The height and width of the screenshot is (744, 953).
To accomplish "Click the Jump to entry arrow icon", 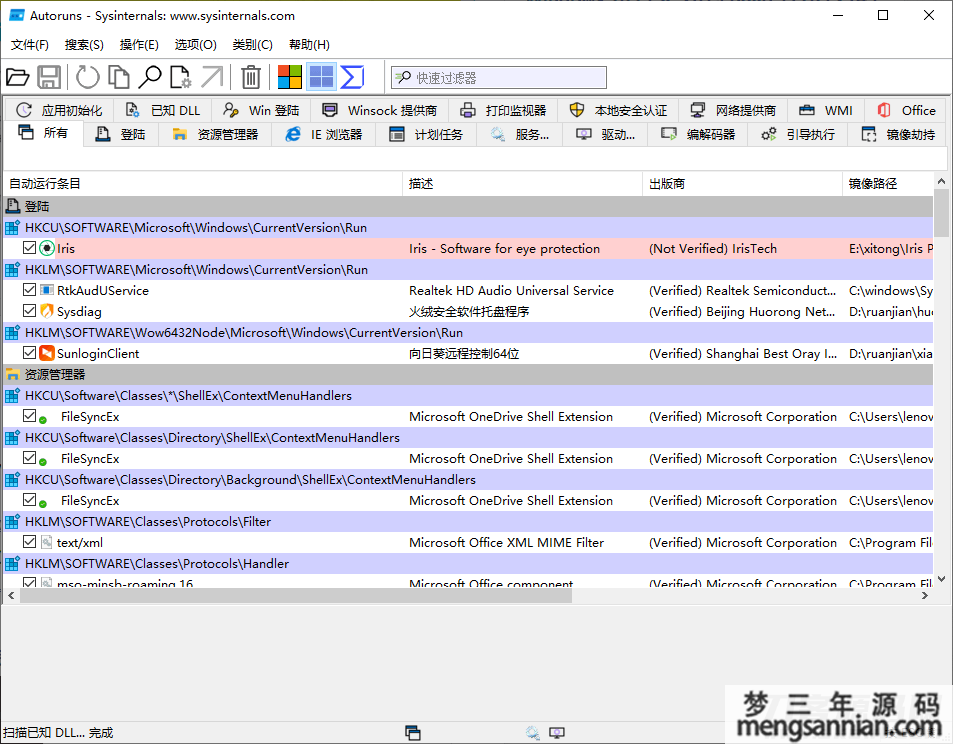I will (x=212, y=77).
